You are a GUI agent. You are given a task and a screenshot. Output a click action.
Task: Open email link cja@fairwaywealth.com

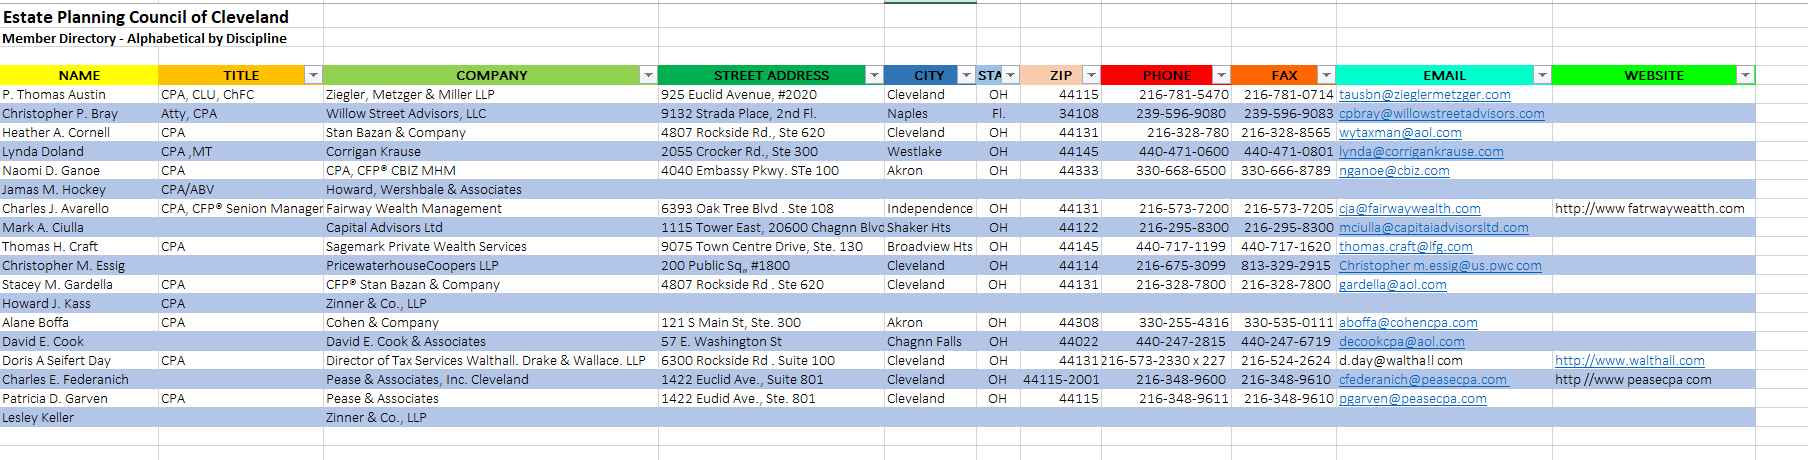(x=1410, y=209)
